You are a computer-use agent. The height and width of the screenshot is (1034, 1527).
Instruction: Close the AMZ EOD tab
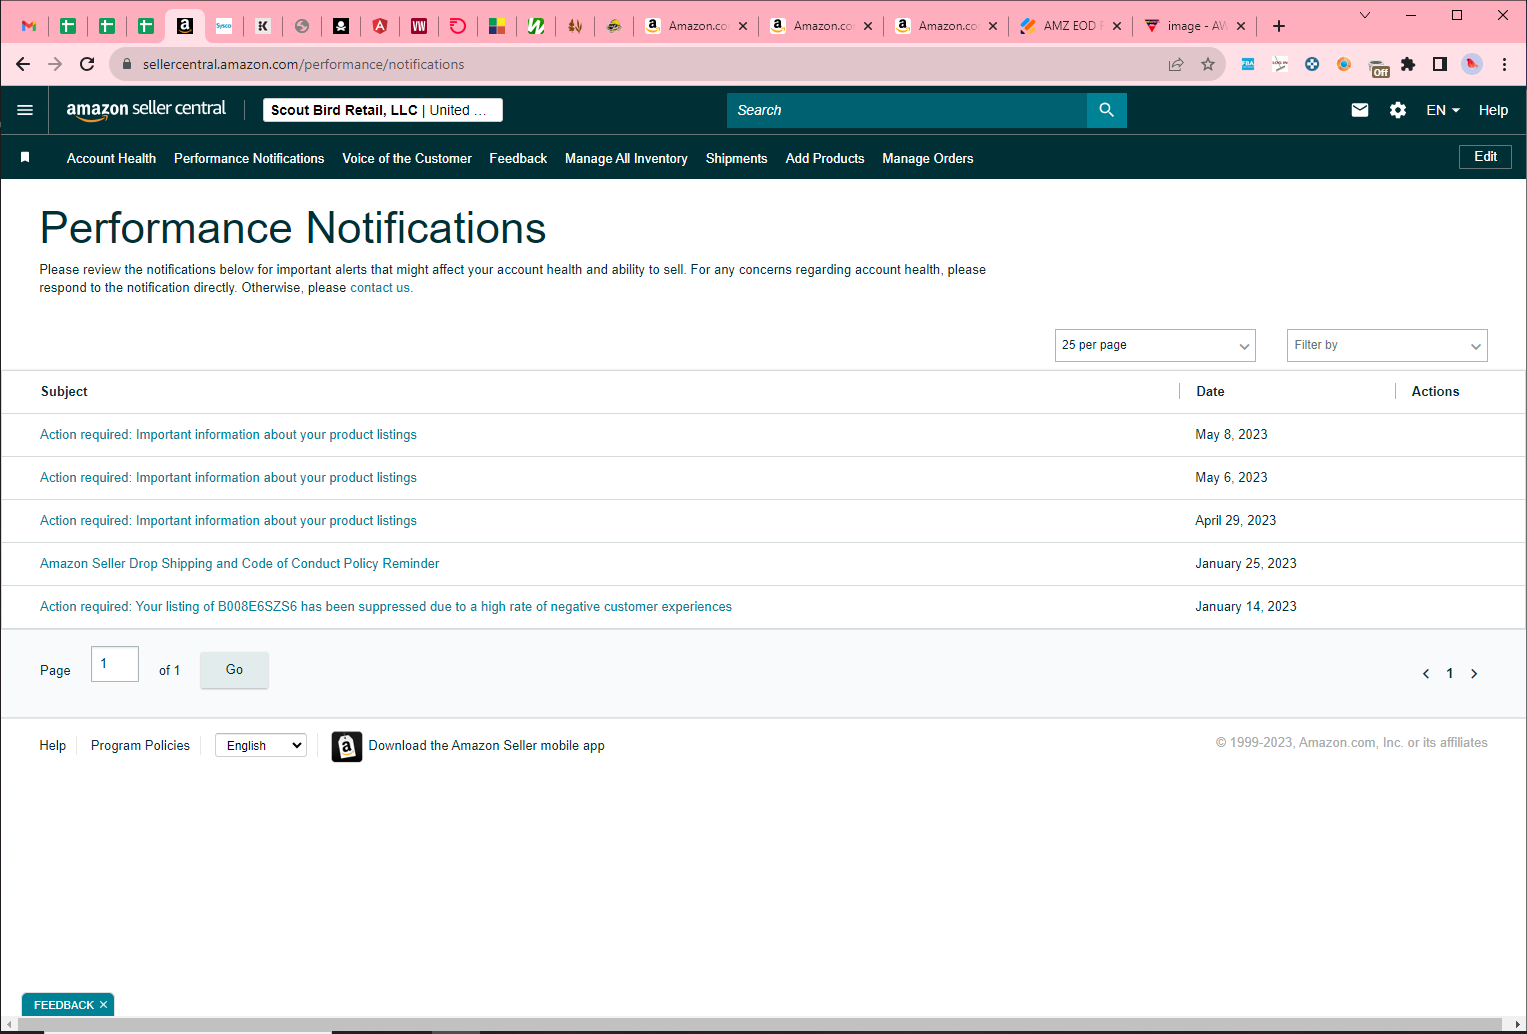coord(1117,26)
